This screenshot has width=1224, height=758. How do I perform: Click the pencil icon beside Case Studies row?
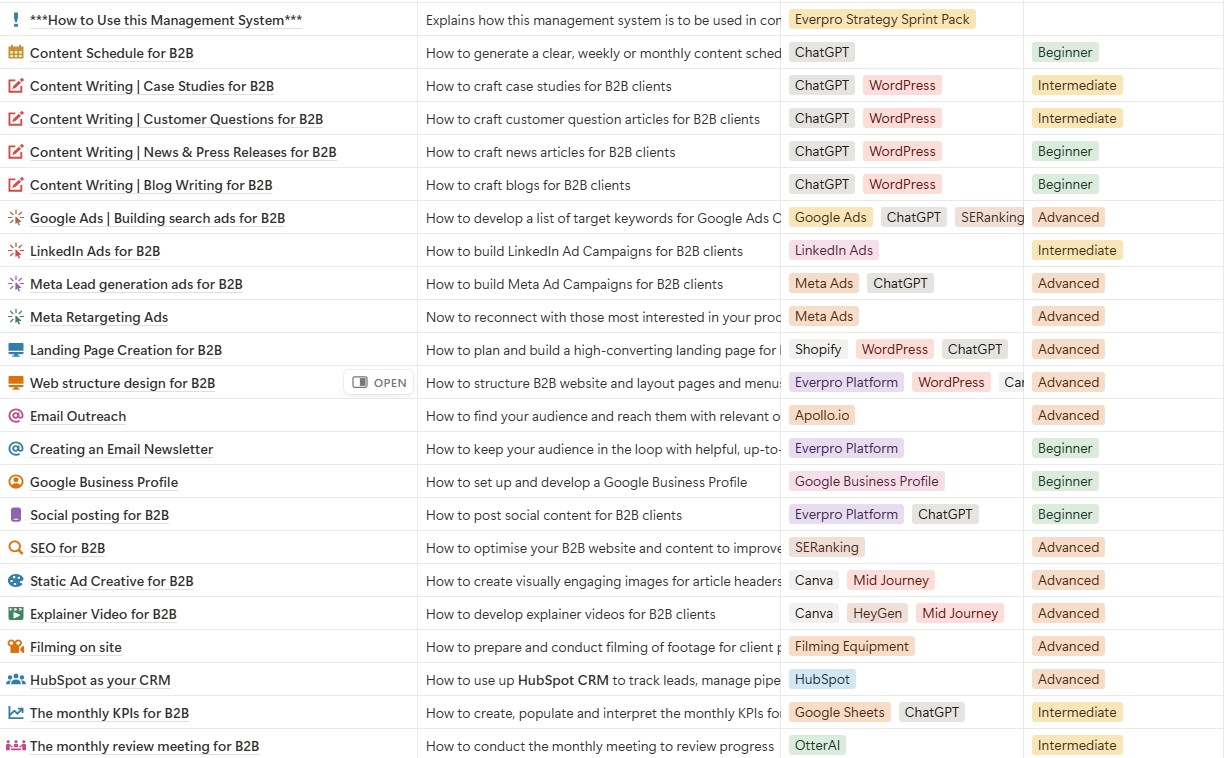pos(16,86)
